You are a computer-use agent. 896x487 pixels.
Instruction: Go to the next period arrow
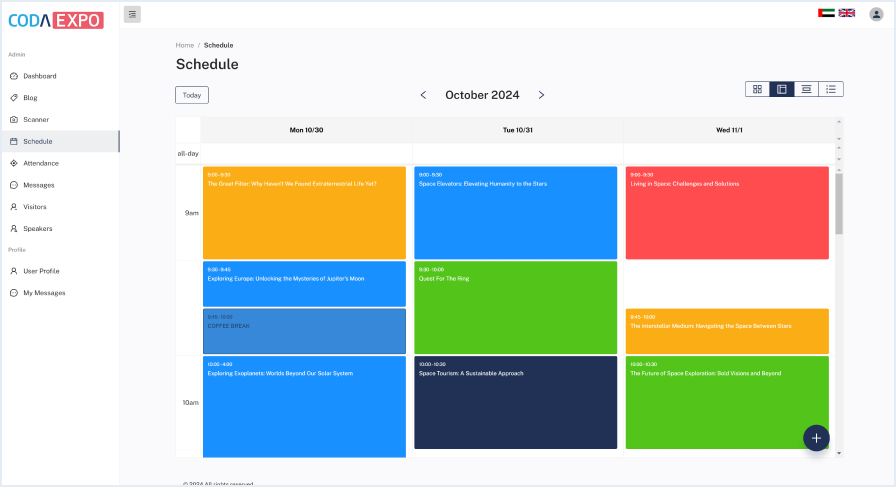(541, 95)
